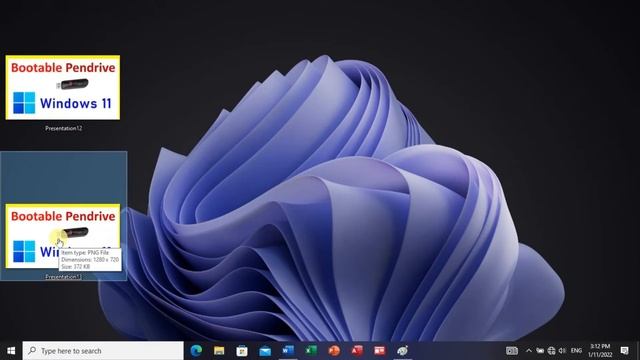Open Microsoft Access from the taskbar
Screen dimensions: 640x360
tap(357, 350)
